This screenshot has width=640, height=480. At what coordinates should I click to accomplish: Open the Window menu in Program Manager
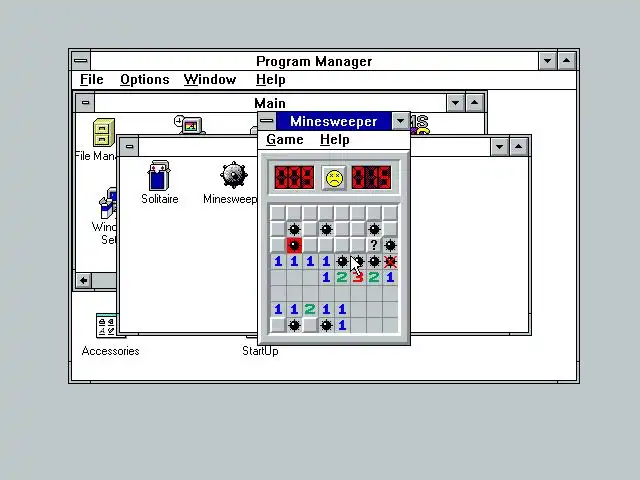[x=210, y=79]
